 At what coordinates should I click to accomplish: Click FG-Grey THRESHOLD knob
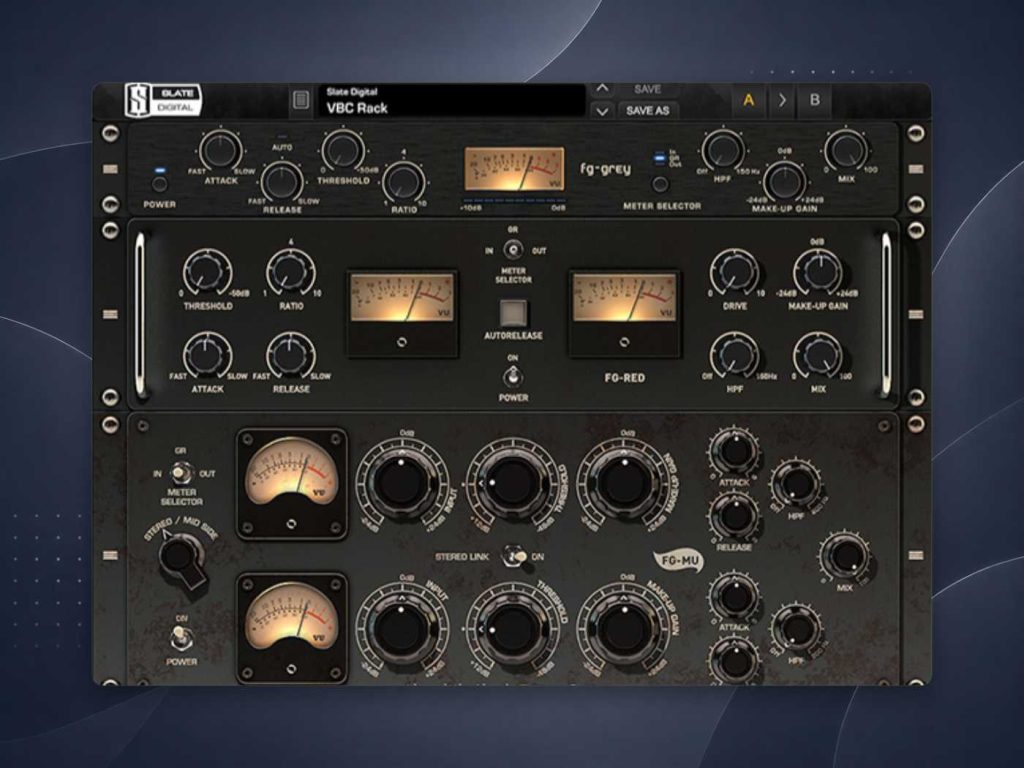coord(343,150)
